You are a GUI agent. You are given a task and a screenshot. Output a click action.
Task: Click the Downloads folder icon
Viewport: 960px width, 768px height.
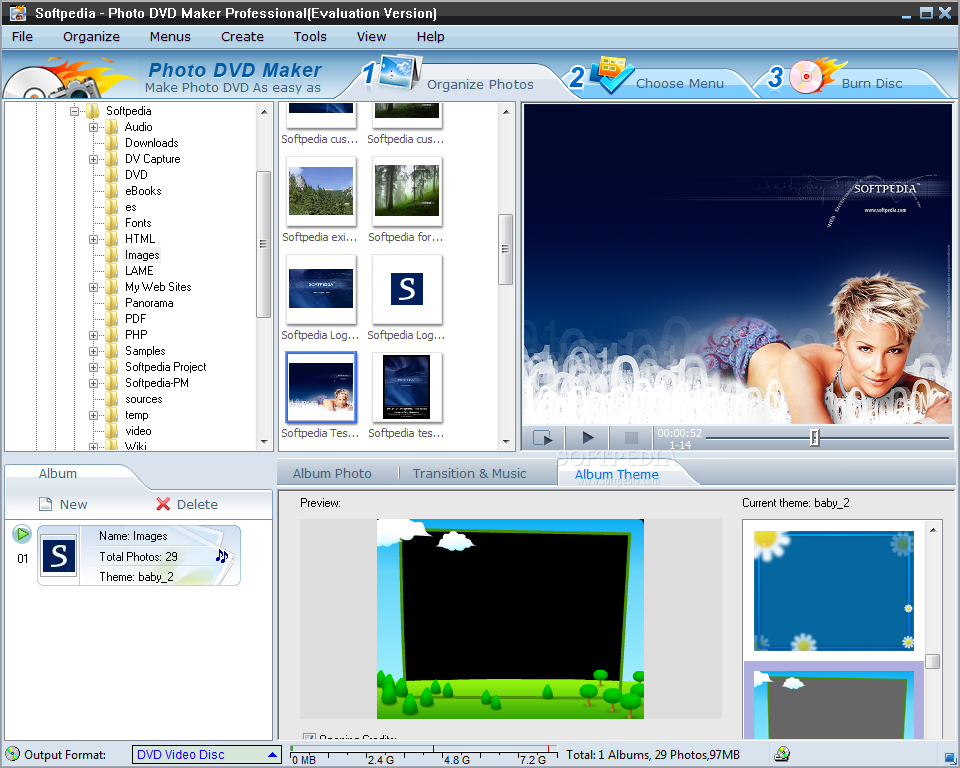point(111,143)
